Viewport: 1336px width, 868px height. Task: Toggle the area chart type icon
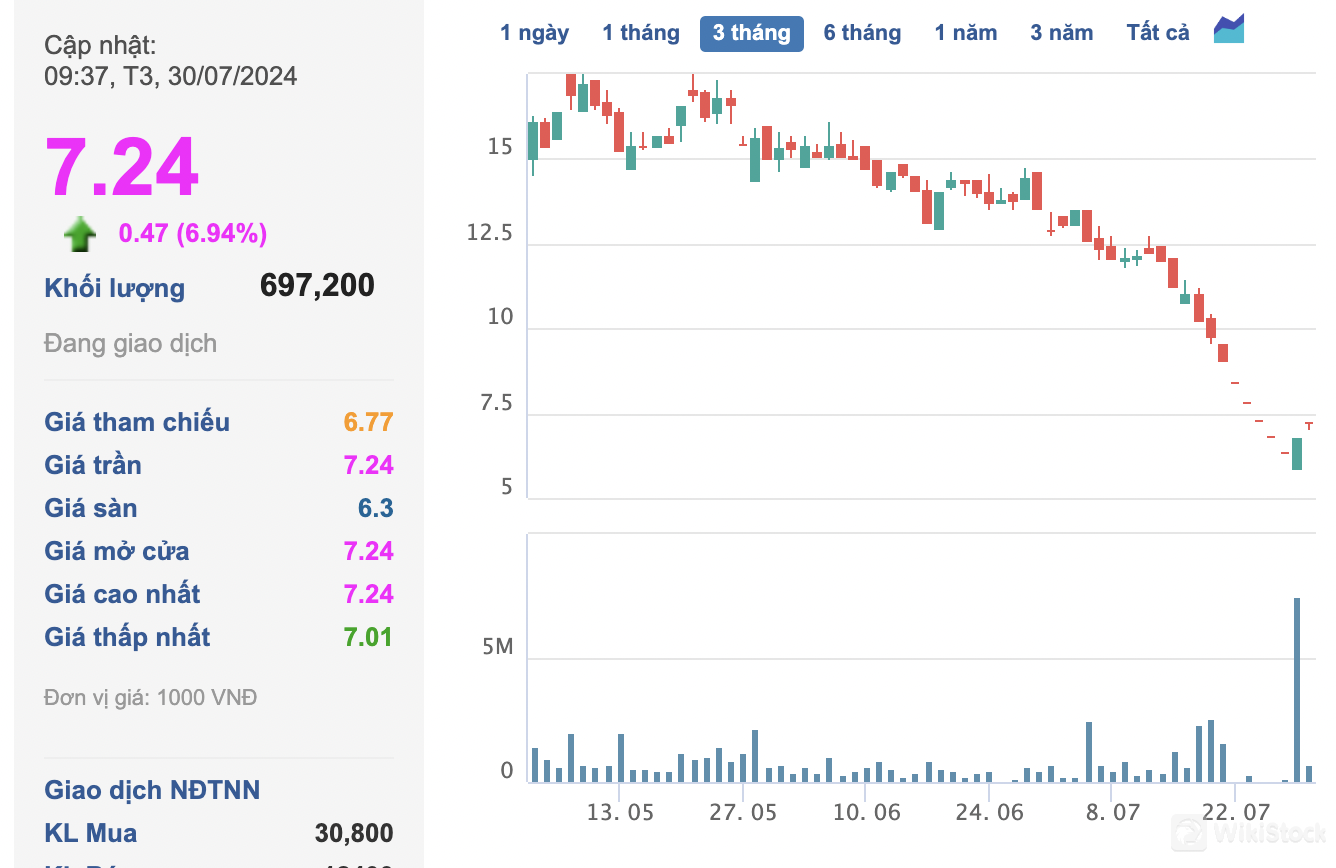[1229, 30]
